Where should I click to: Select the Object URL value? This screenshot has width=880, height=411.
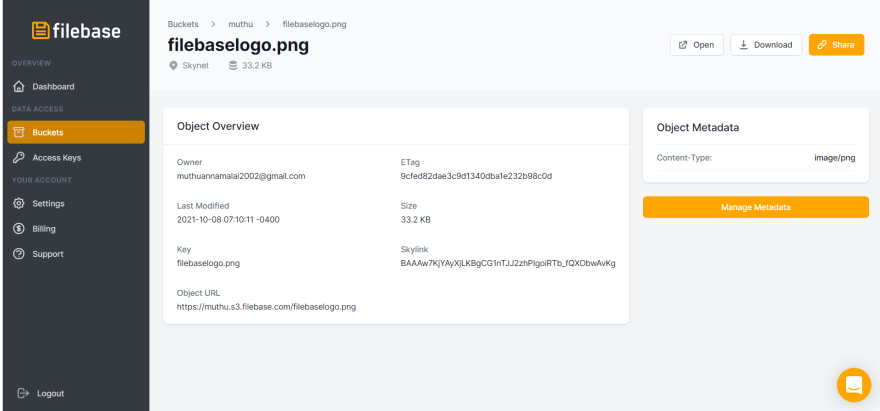click(267, 307)
